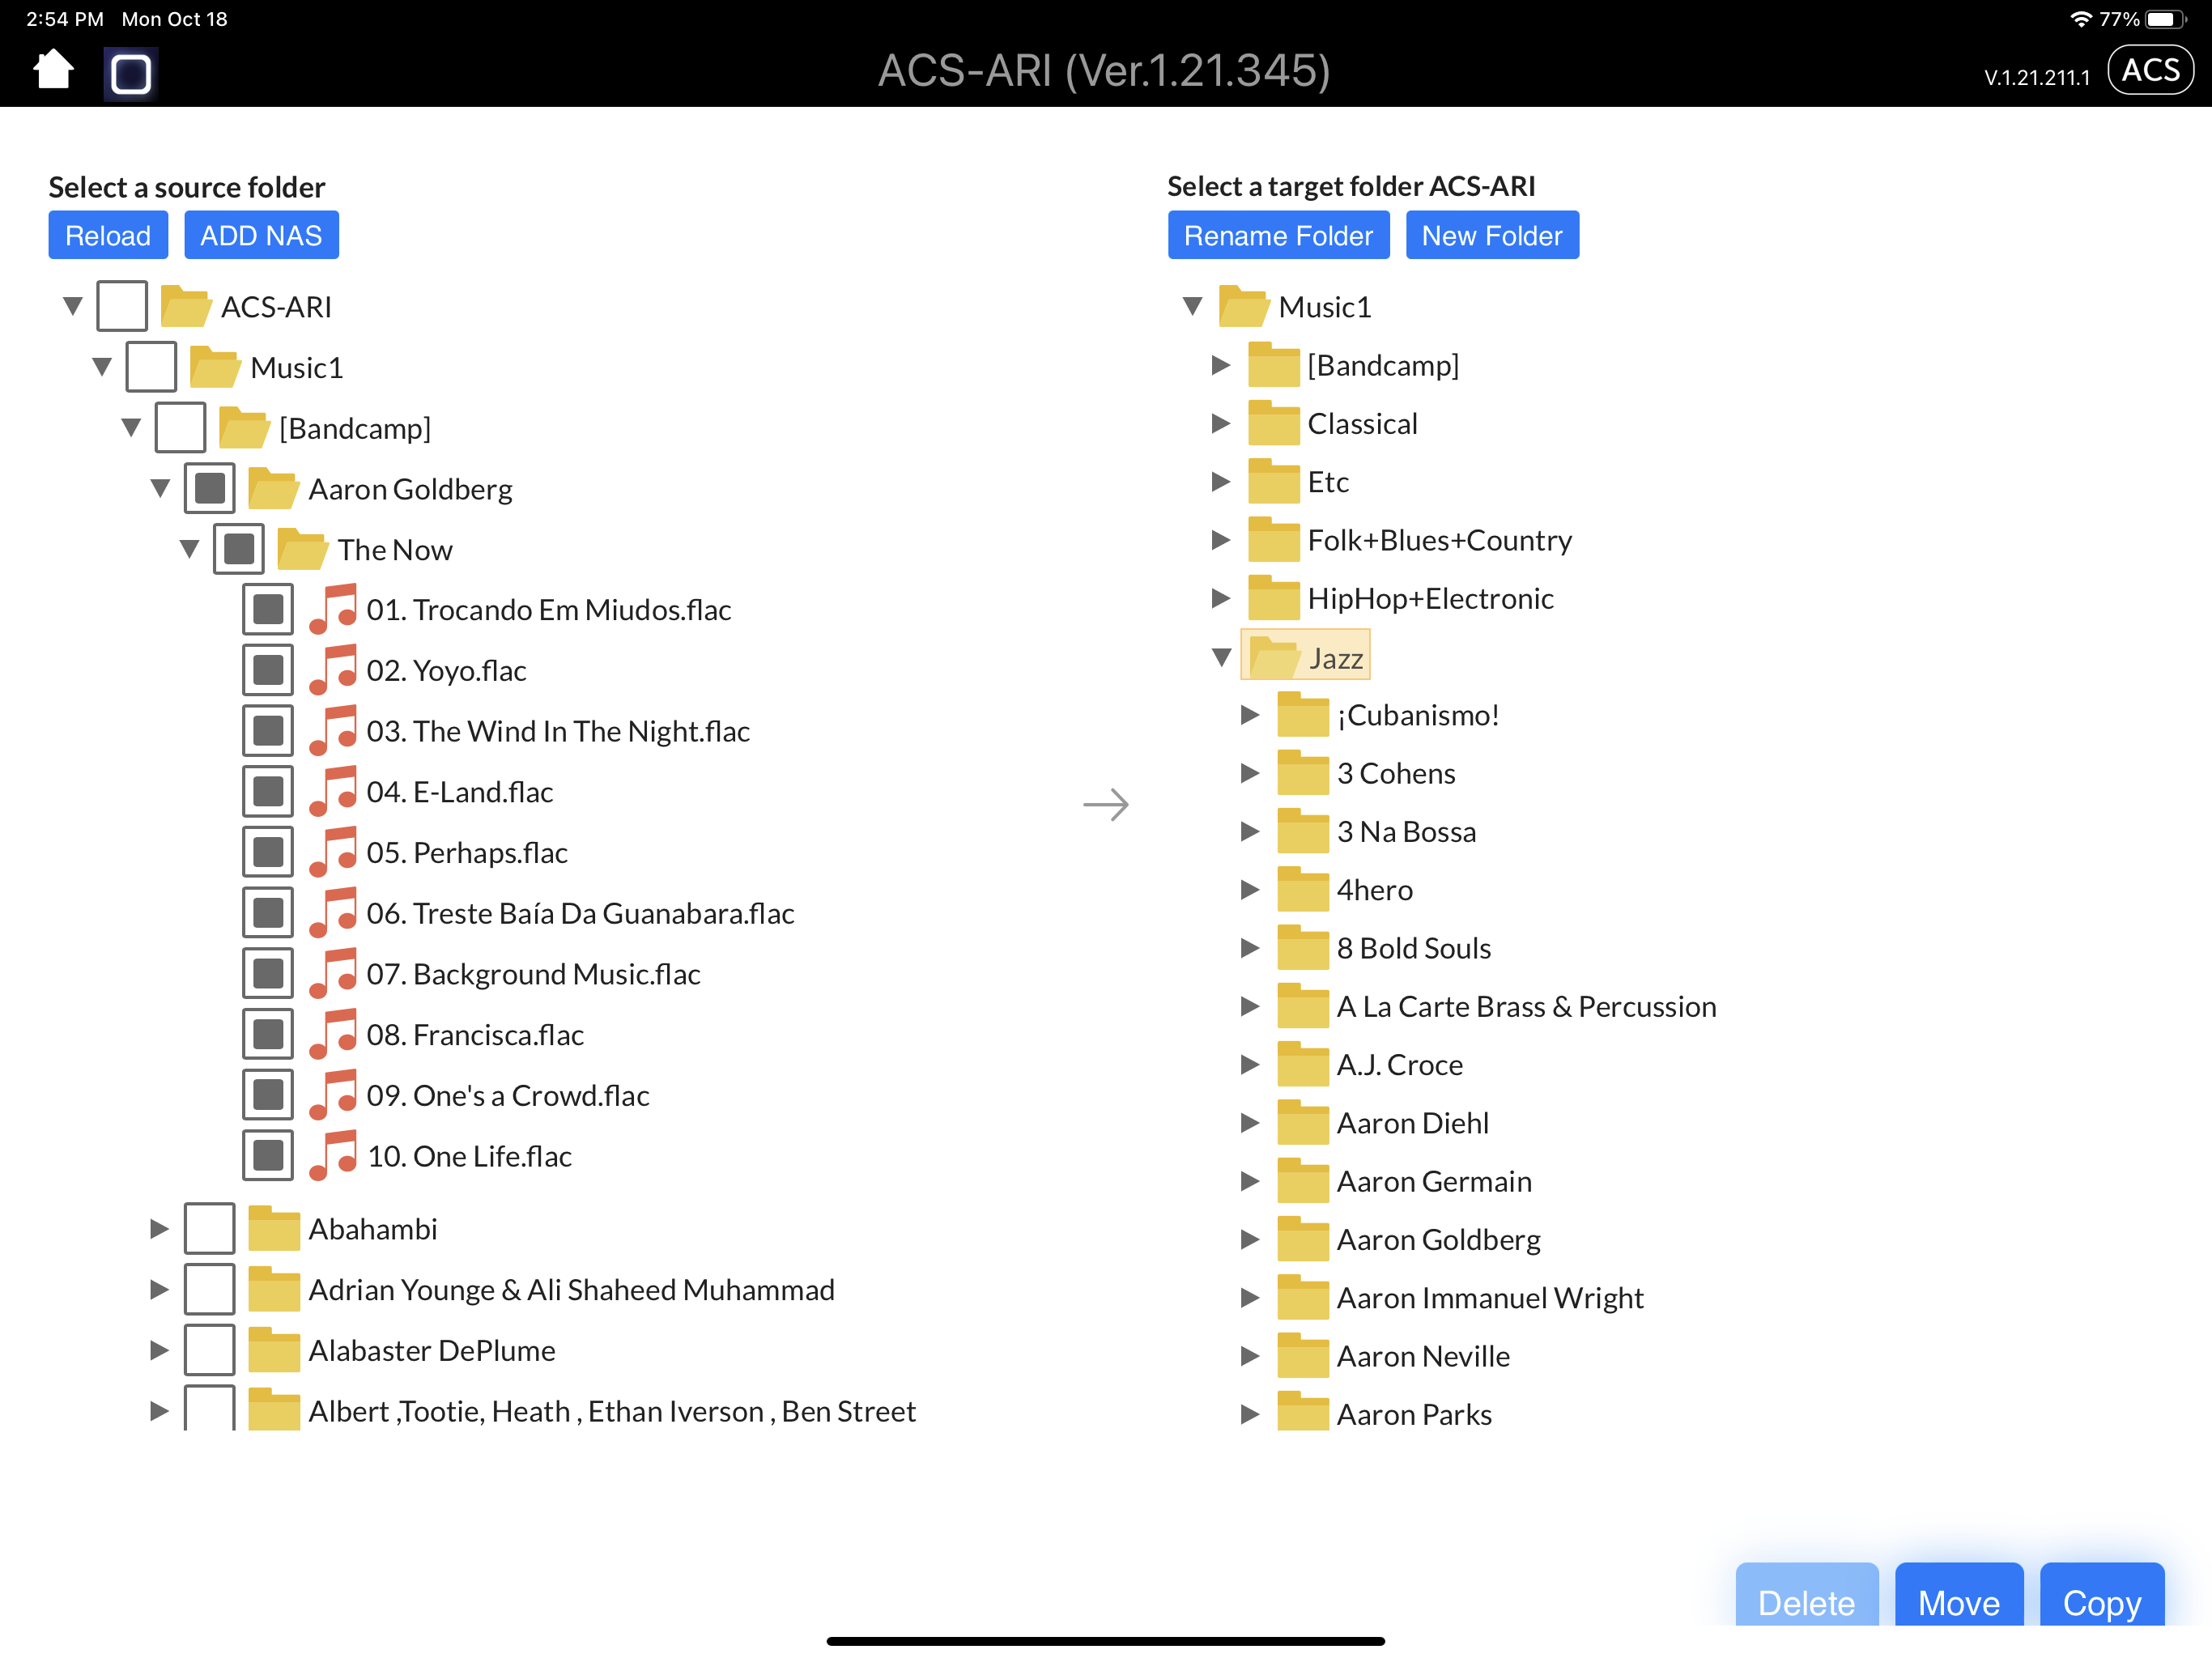Screen dimensions: 2212x1658
Task: Tap the square stop icon in header
Action: pos(131,73)
